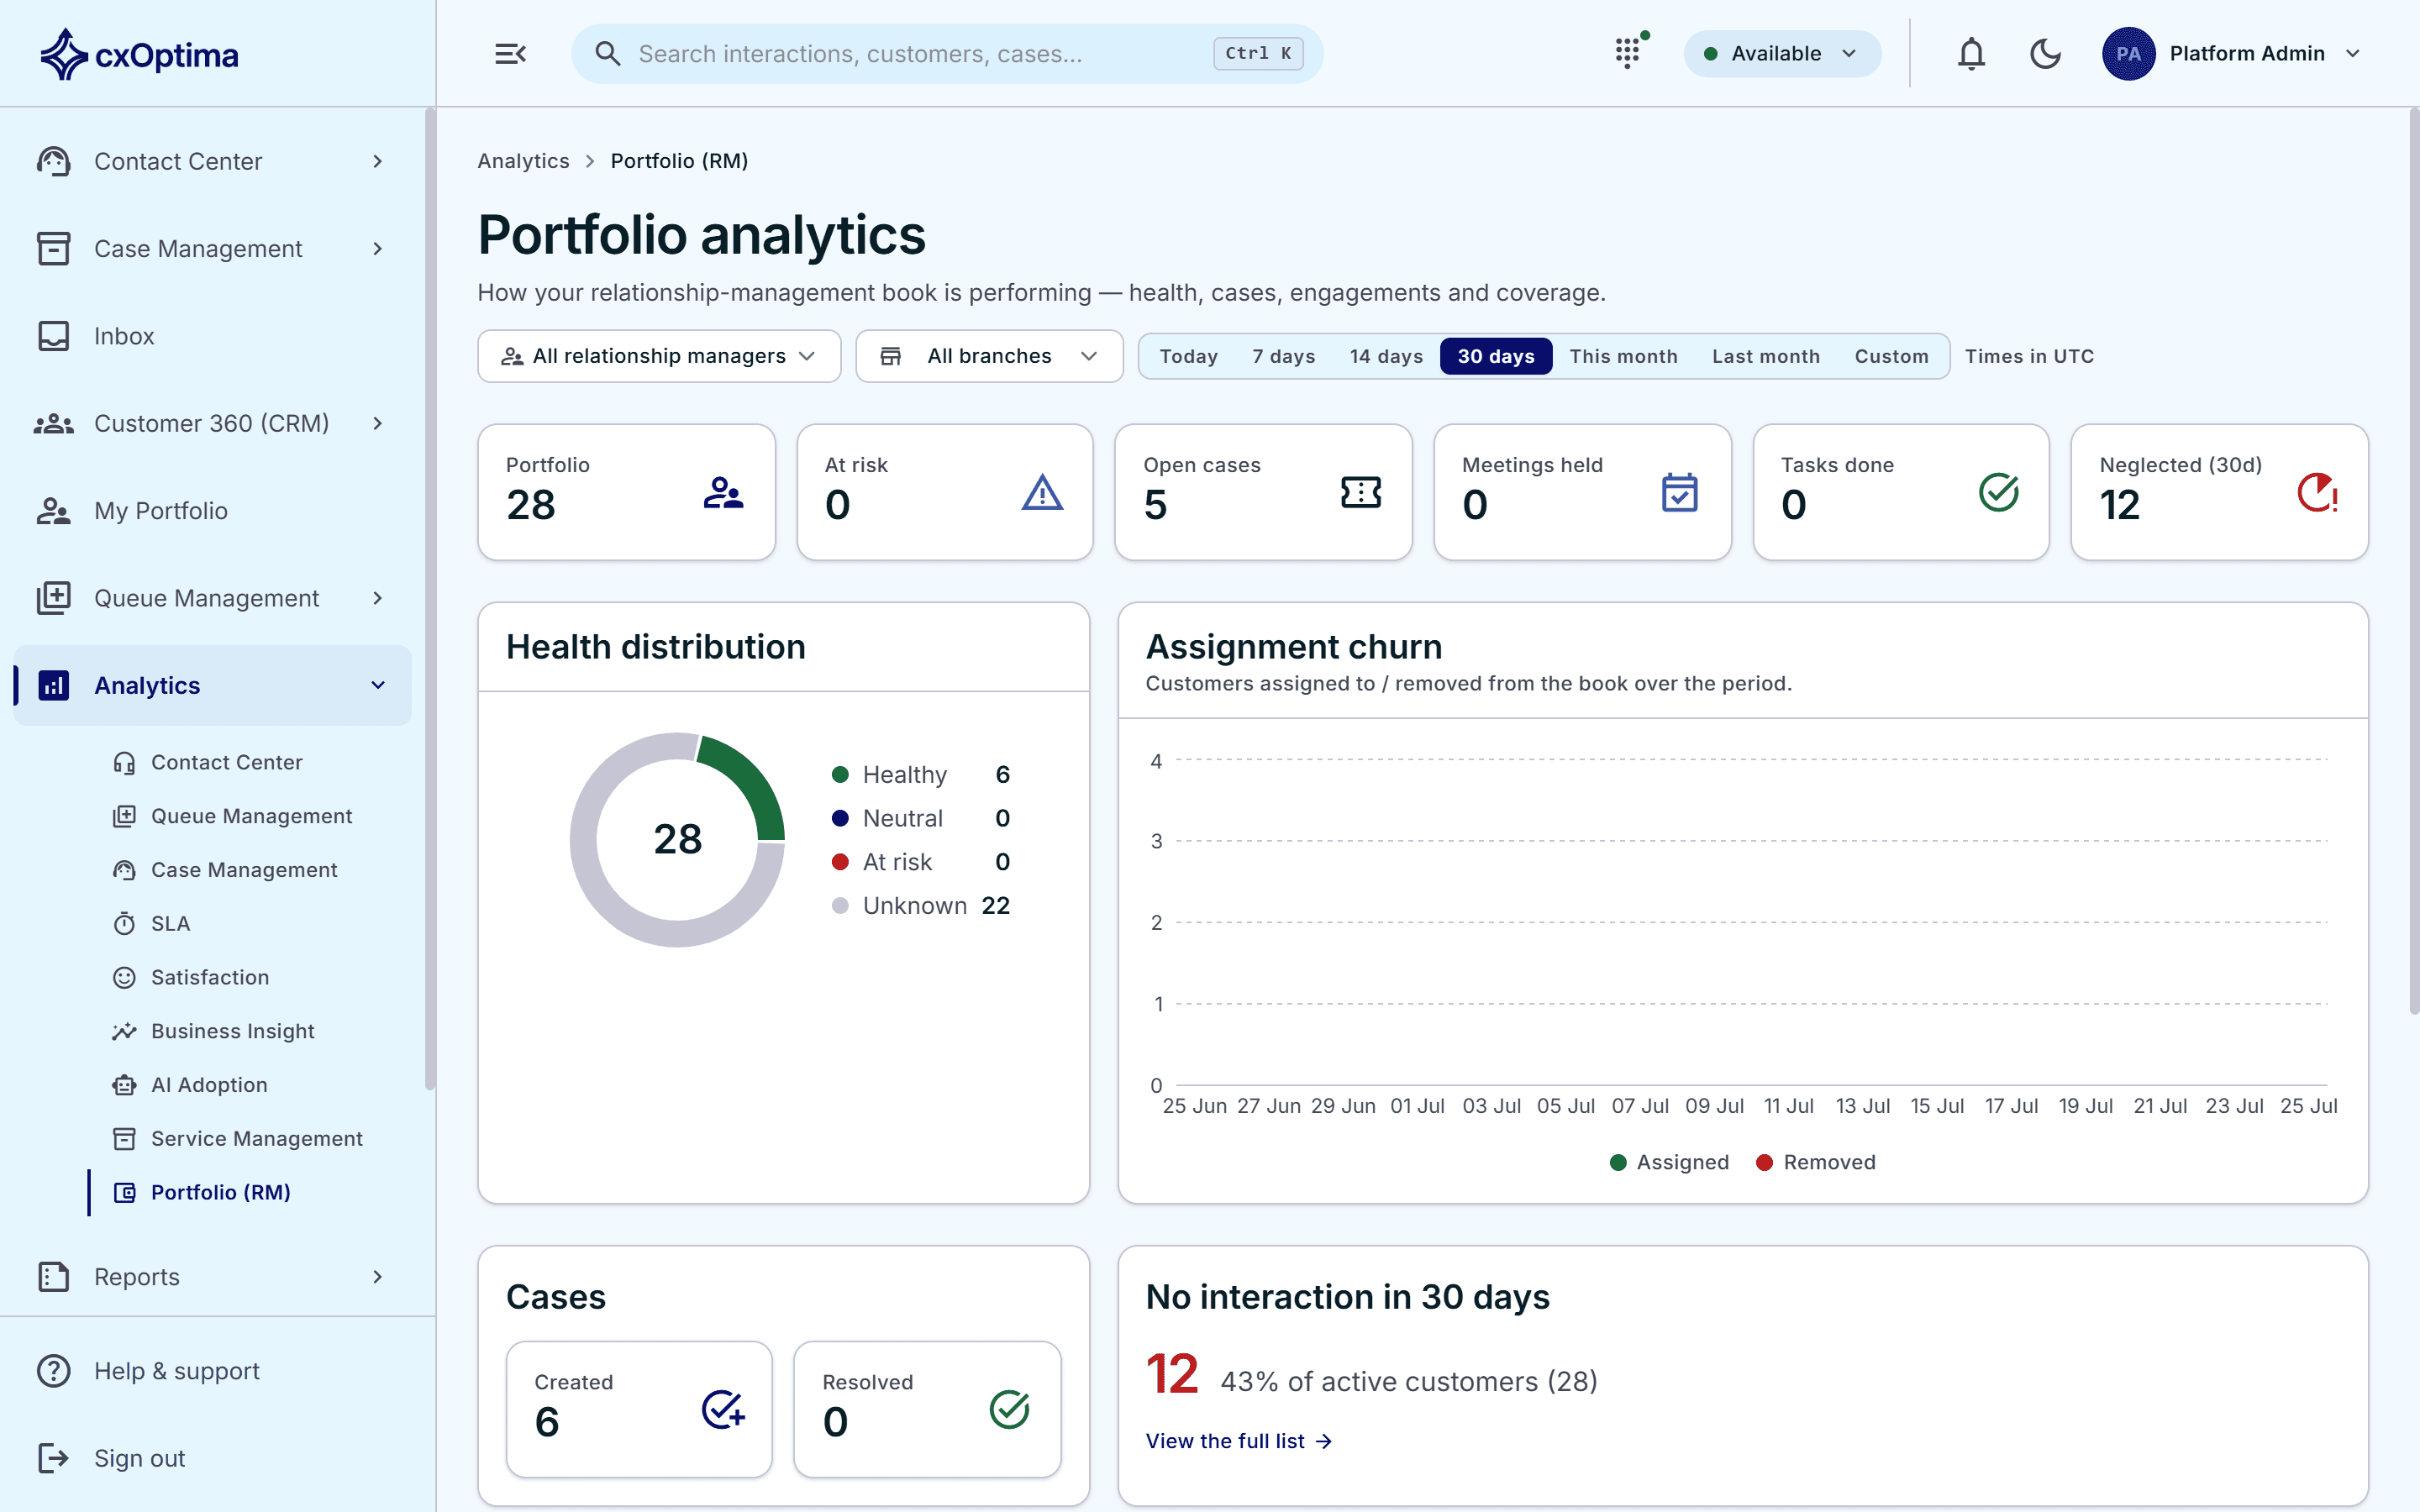Select the Today time range
Screen dimensions: 2420x1512
(1188, 356)
